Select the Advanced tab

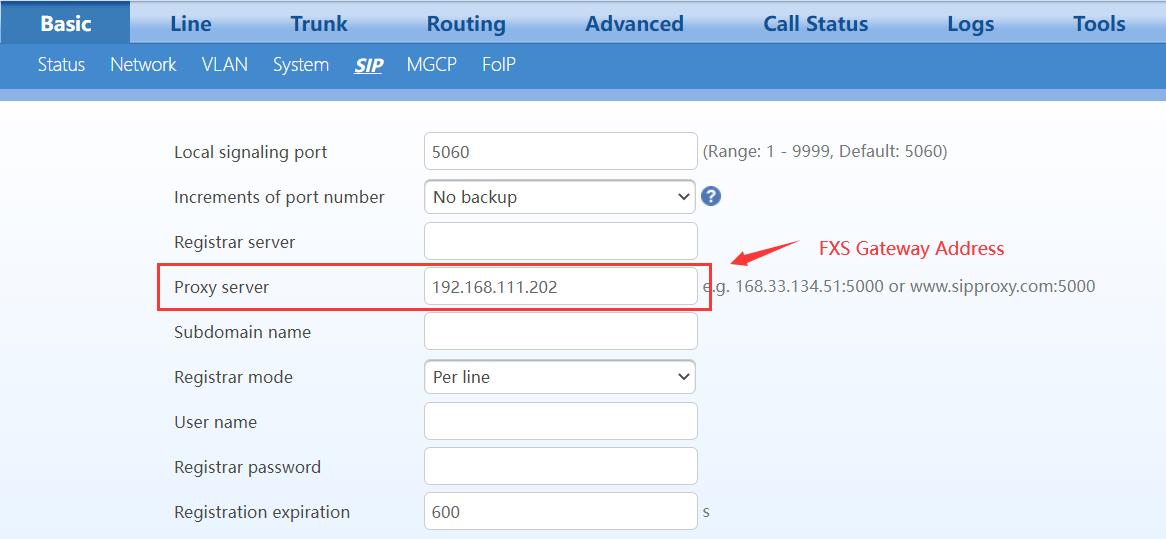point(634,23)
